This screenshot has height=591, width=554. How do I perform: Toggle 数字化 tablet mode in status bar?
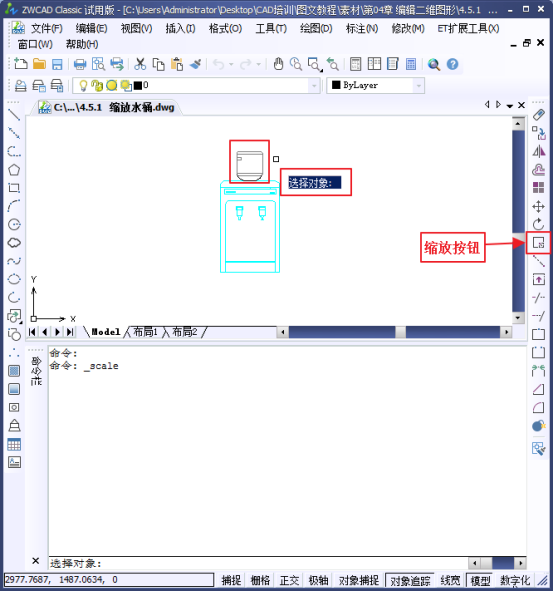tap(515, 580)
